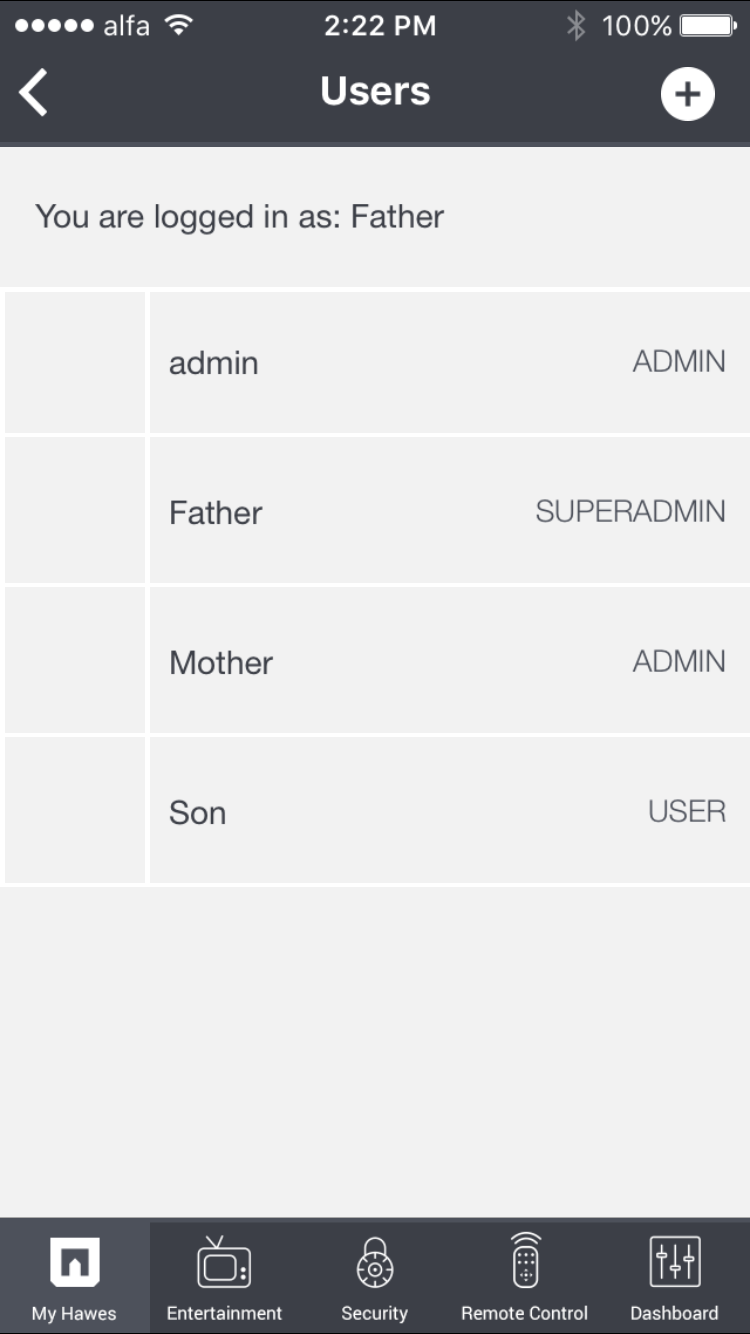750x1334 pixels.
Task: Open the Dashboard sliders icon
Action: coord(675,1261)
